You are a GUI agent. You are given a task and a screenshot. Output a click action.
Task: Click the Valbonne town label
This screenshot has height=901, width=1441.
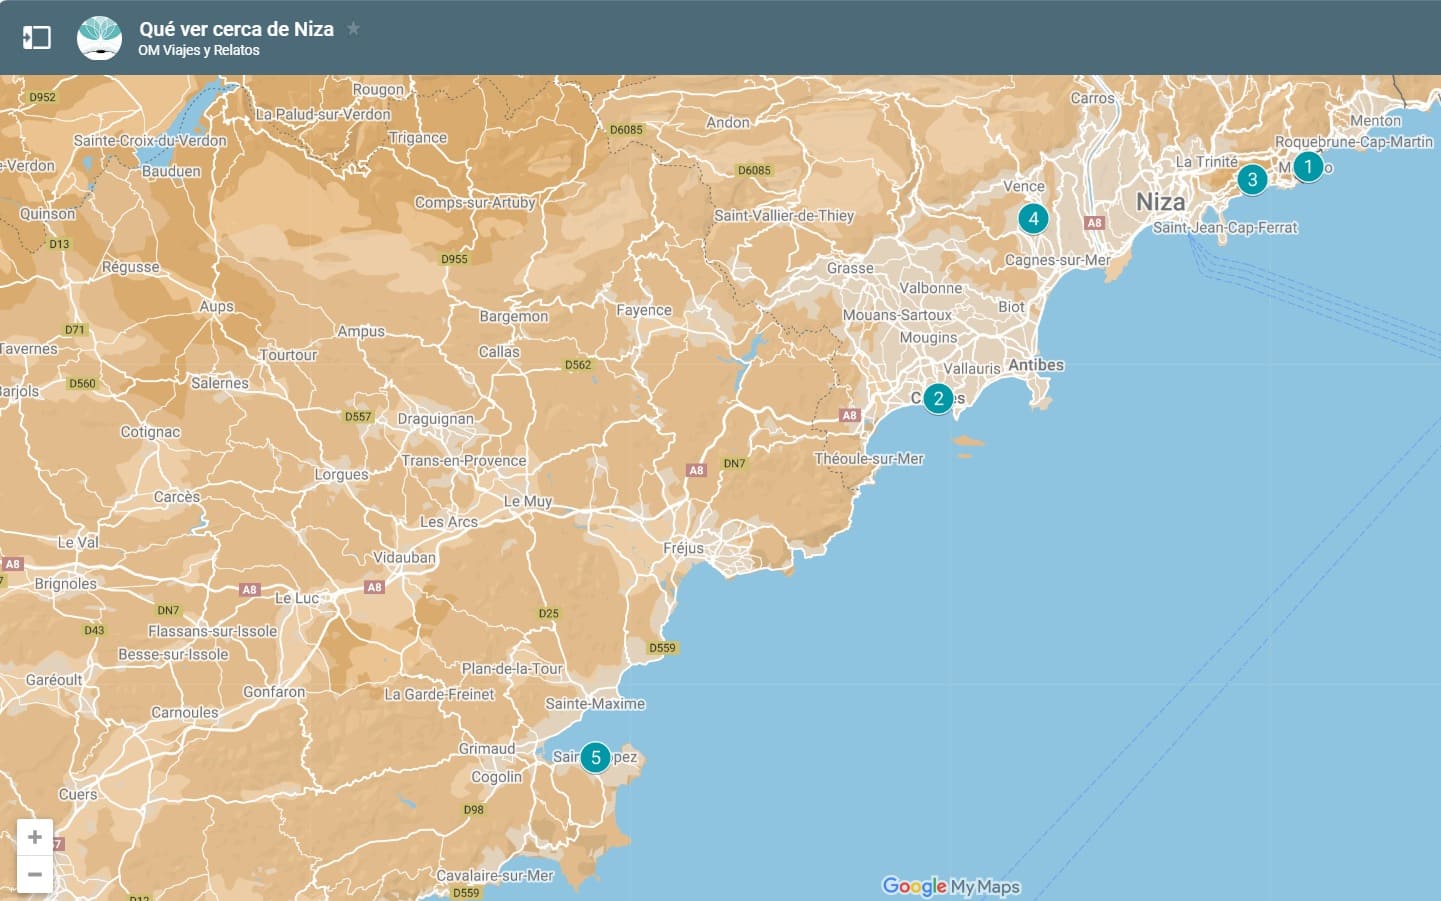pyautogui.click(x=931, y=288)
